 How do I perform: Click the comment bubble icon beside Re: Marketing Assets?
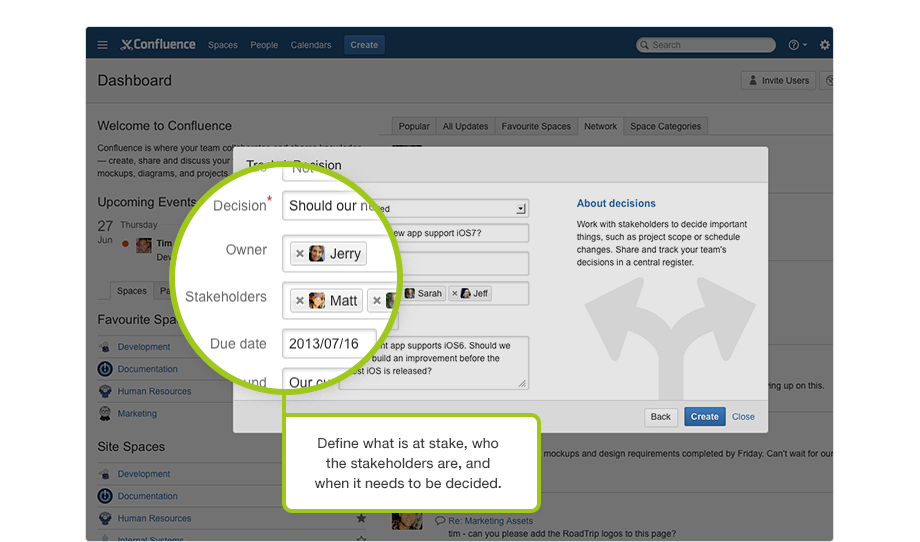pyautogui.click(x=440, y=520)
